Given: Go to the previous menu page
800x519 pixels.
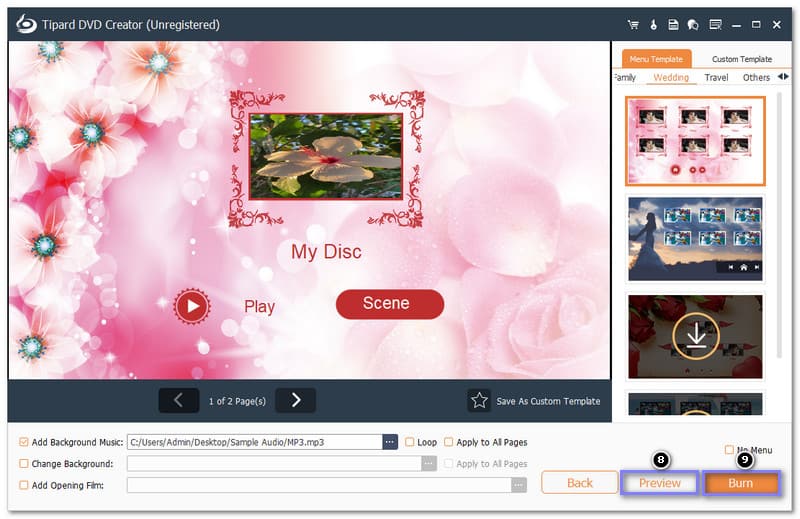Looking at the screenshot, I should tap(179, 400).
